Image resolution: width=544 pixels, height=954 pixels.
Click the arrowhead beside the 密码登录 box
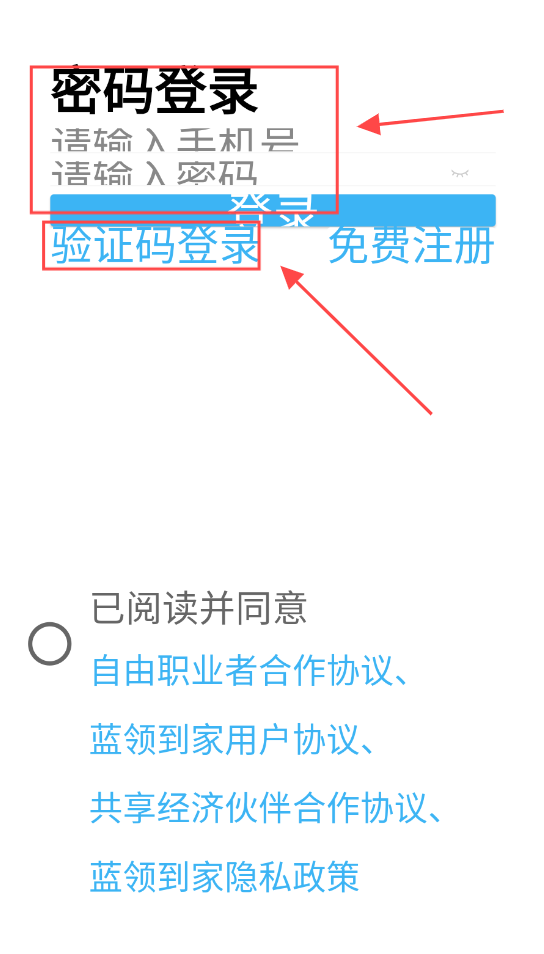(x=369, y=125)
